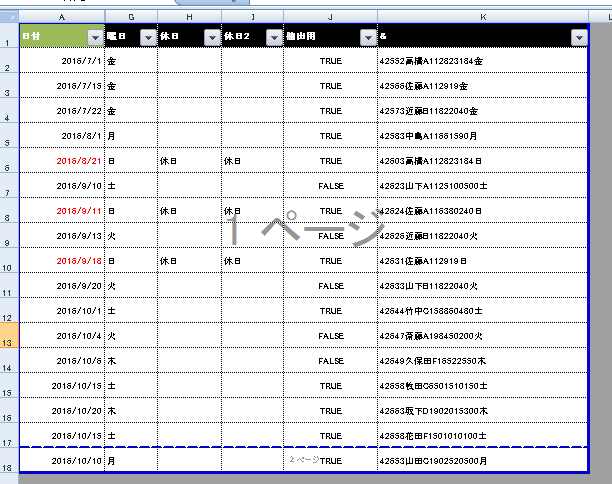Click the Select All corner button
Viewport: 612px width, 484px height.
tap(9, 17)
